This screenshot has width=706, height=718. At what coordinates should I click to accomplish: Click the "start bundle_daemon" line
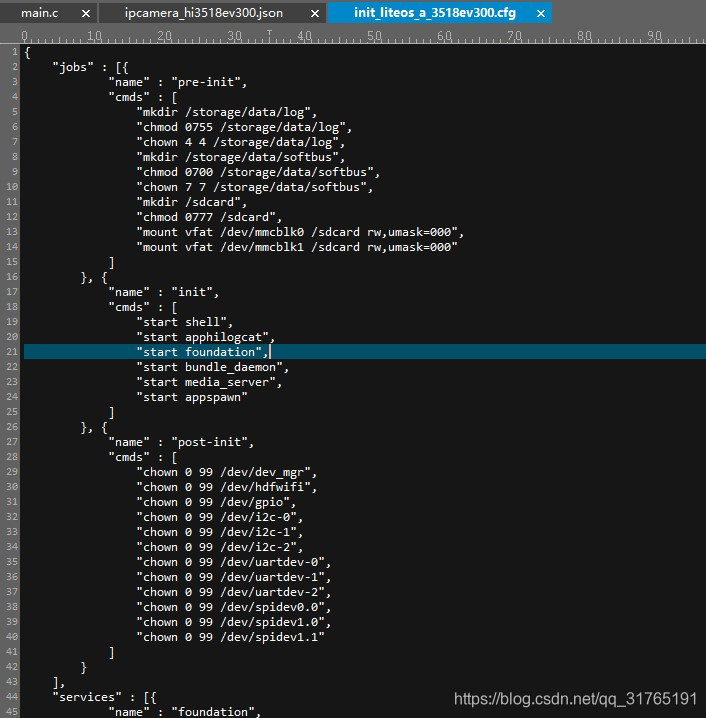pyautogui.click(x=212, y=367)
